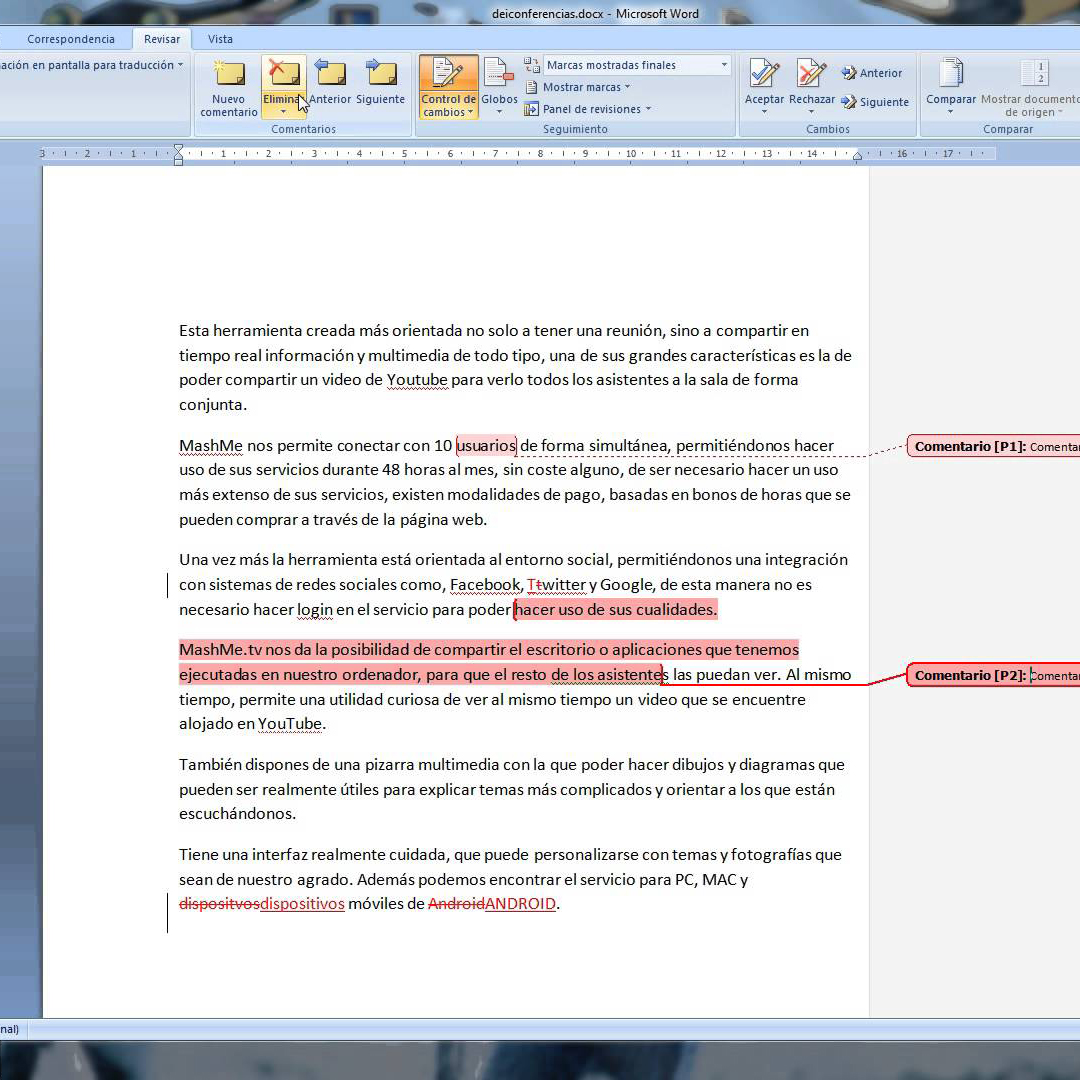Jump to Anterior change in Cambios group

(x=871, y=73)
